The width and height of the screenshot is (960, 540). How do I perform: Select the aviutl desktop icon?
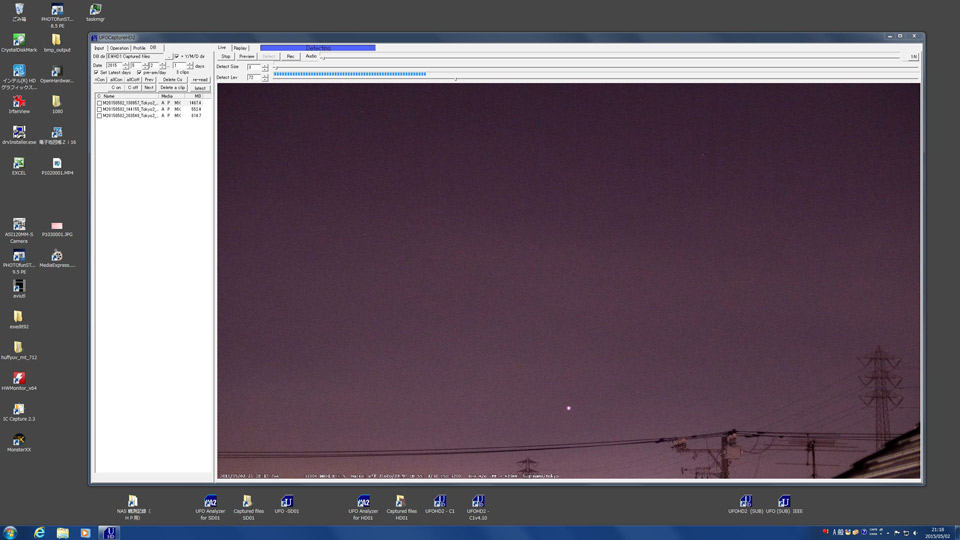pos(19,289)
